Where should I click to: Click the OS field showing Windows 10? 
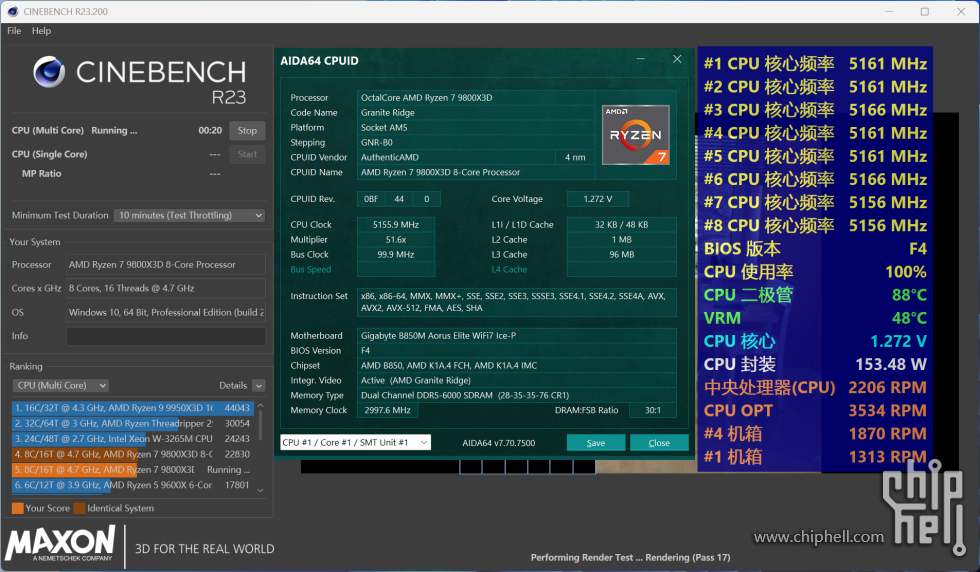tap(166, 313)
